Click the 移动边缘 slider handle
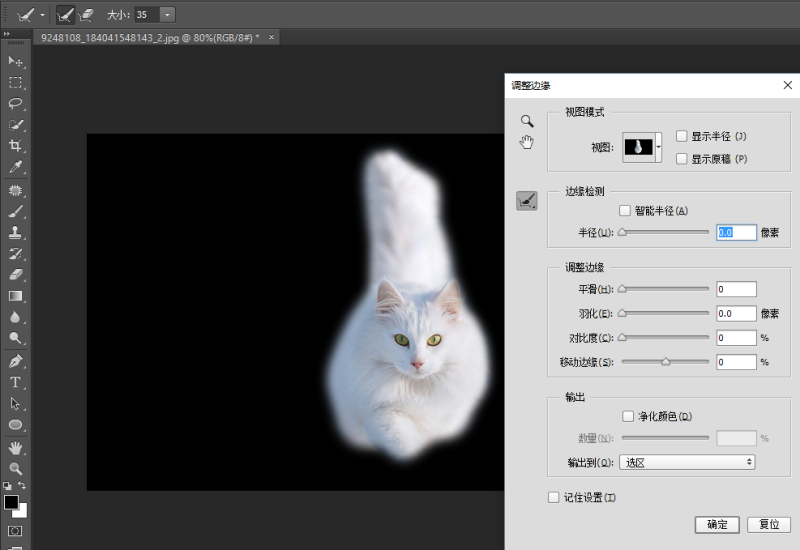This screenshot has height=550, width=800. 665,362
